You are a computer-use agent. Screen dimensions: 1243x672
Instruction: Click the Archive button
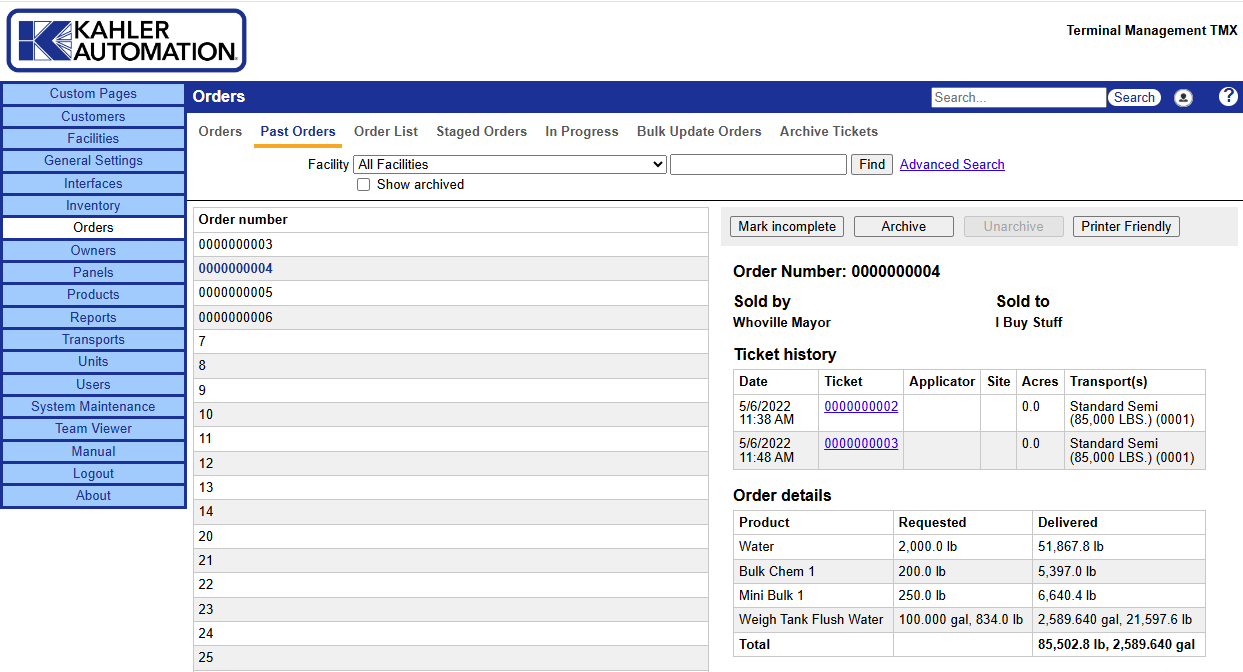click(903, 227)
